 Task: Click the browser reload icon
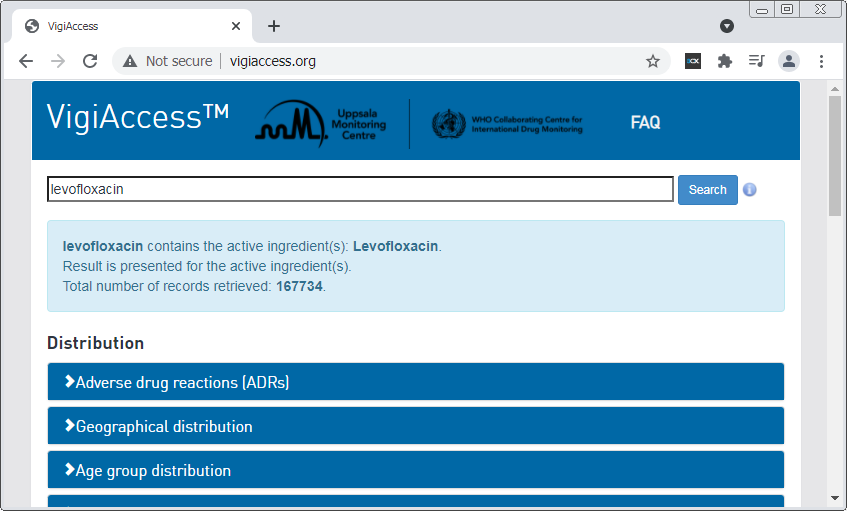point(90,61)
